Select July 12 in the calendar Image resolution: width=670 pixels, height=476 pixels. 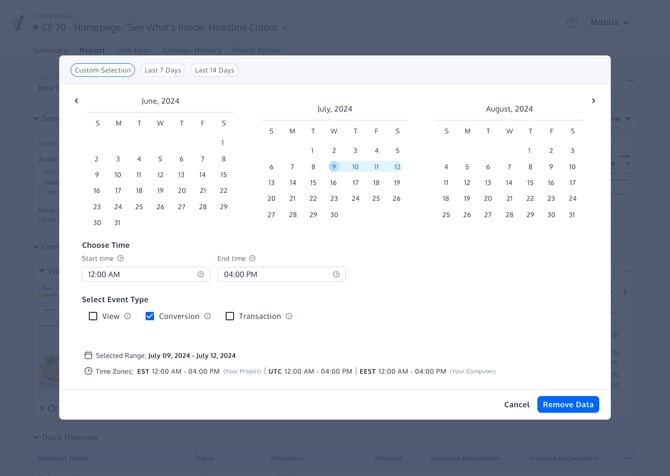tap(397, 167)
